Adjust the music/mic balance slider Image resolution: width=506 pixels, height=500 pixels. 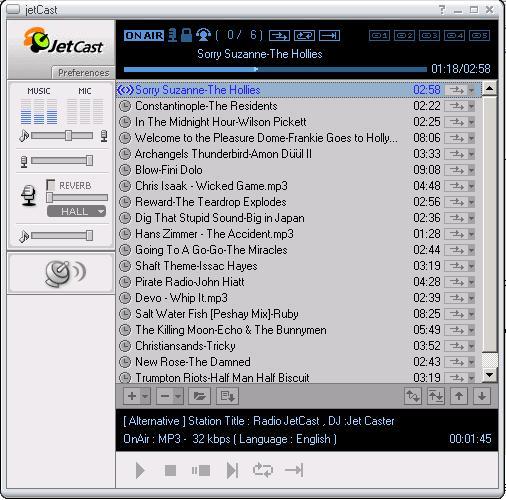coord(62,136)
